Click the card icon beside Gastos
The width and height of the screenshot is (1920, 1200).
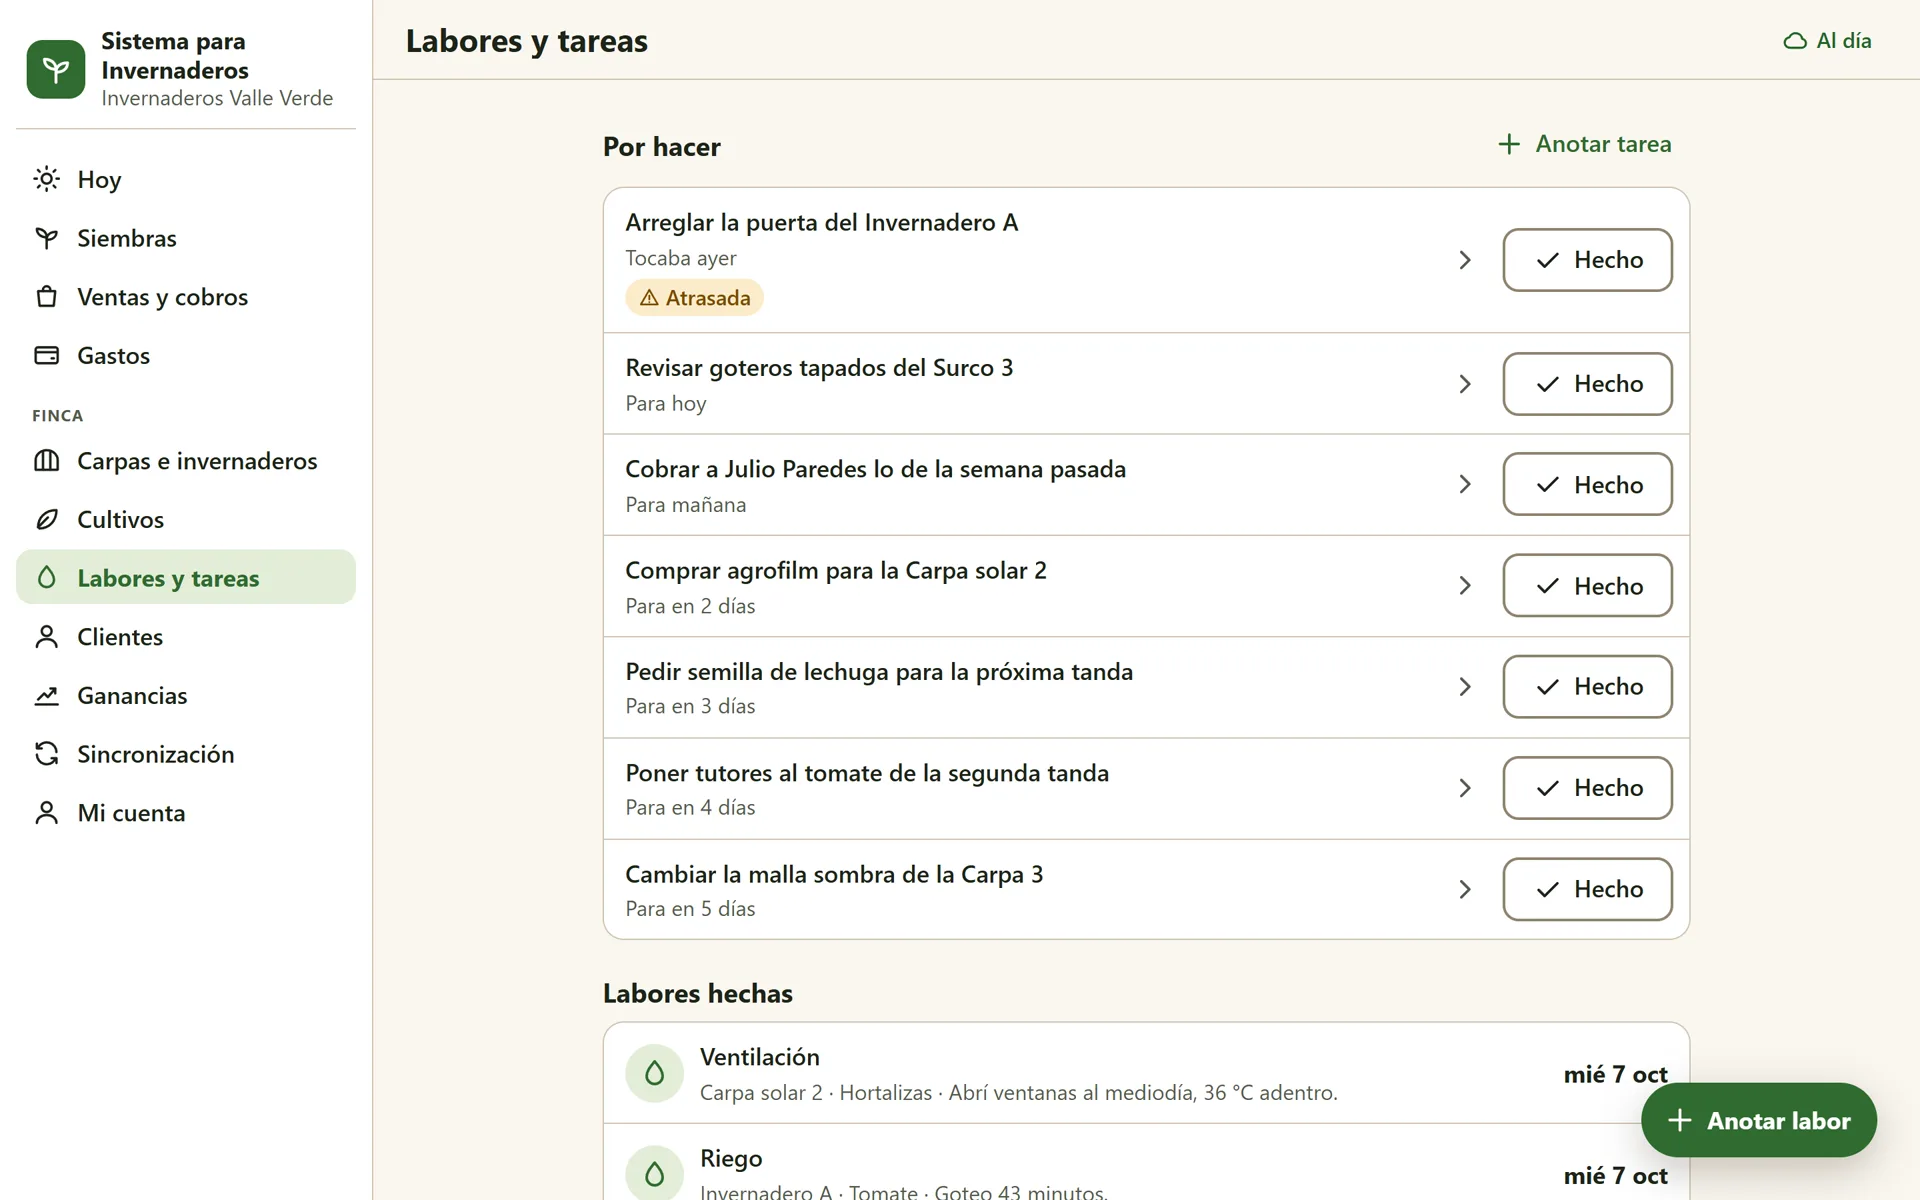click(46, 355)
